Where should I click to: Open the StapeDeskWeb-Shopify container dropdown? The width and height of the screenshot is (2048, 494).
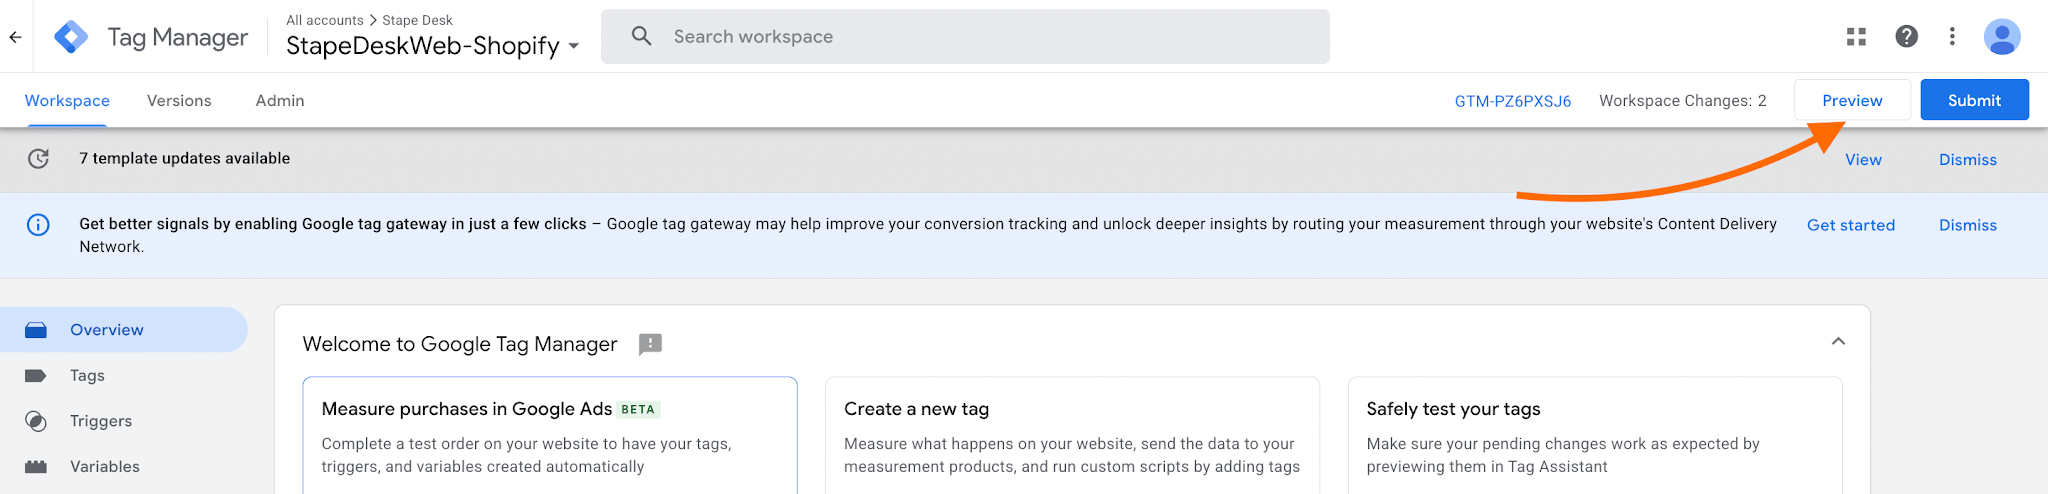tap(432, 46)
